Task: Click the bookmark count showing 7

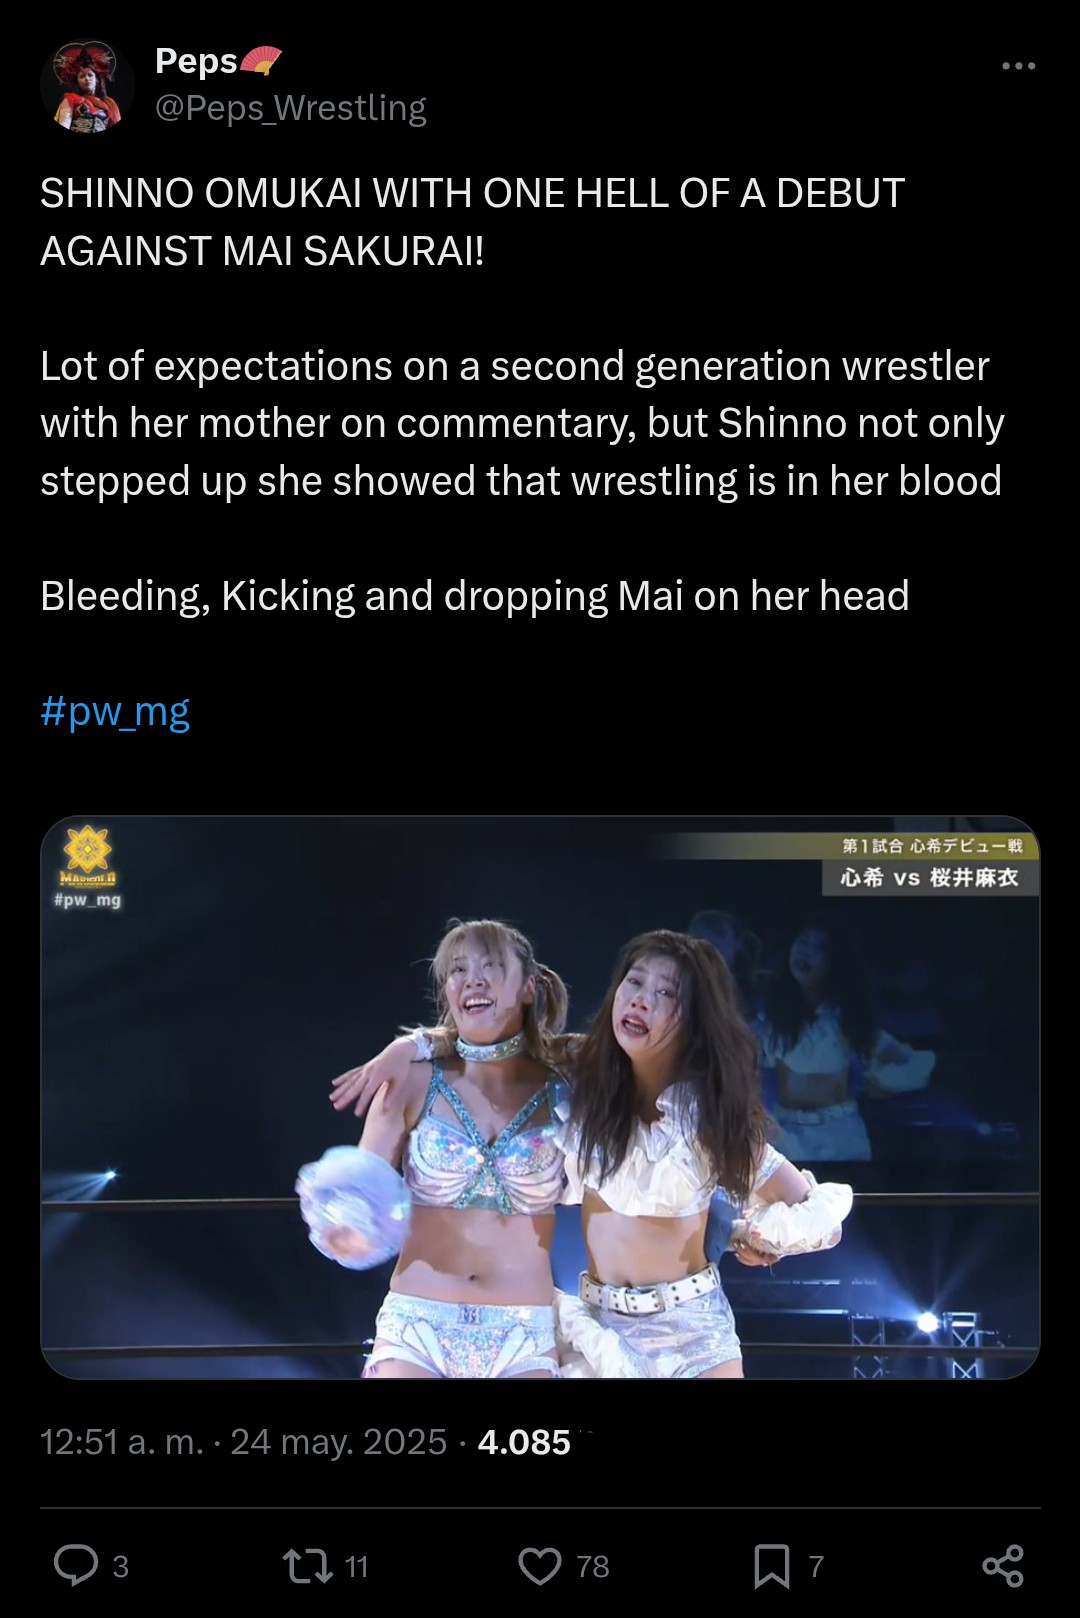Action: pos(816,1566)
